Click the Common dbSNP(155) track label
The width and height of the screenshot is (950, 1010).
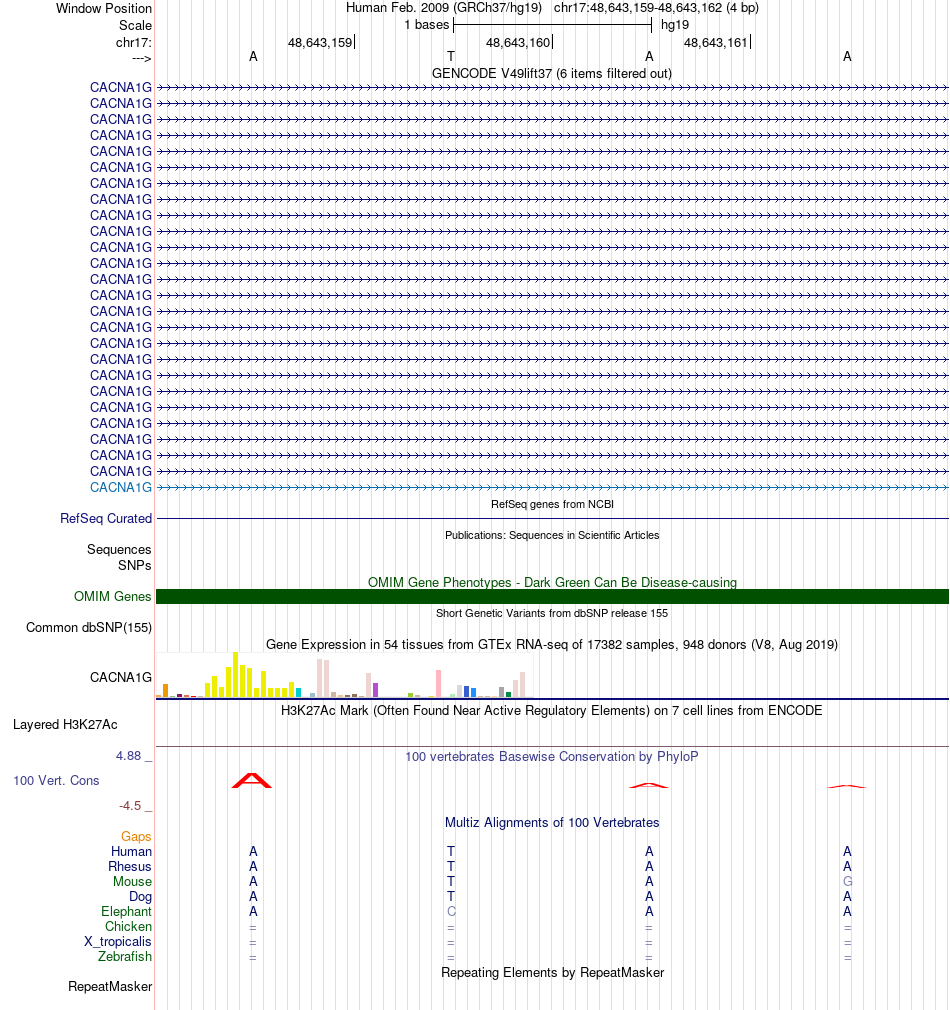coord(89,627)
